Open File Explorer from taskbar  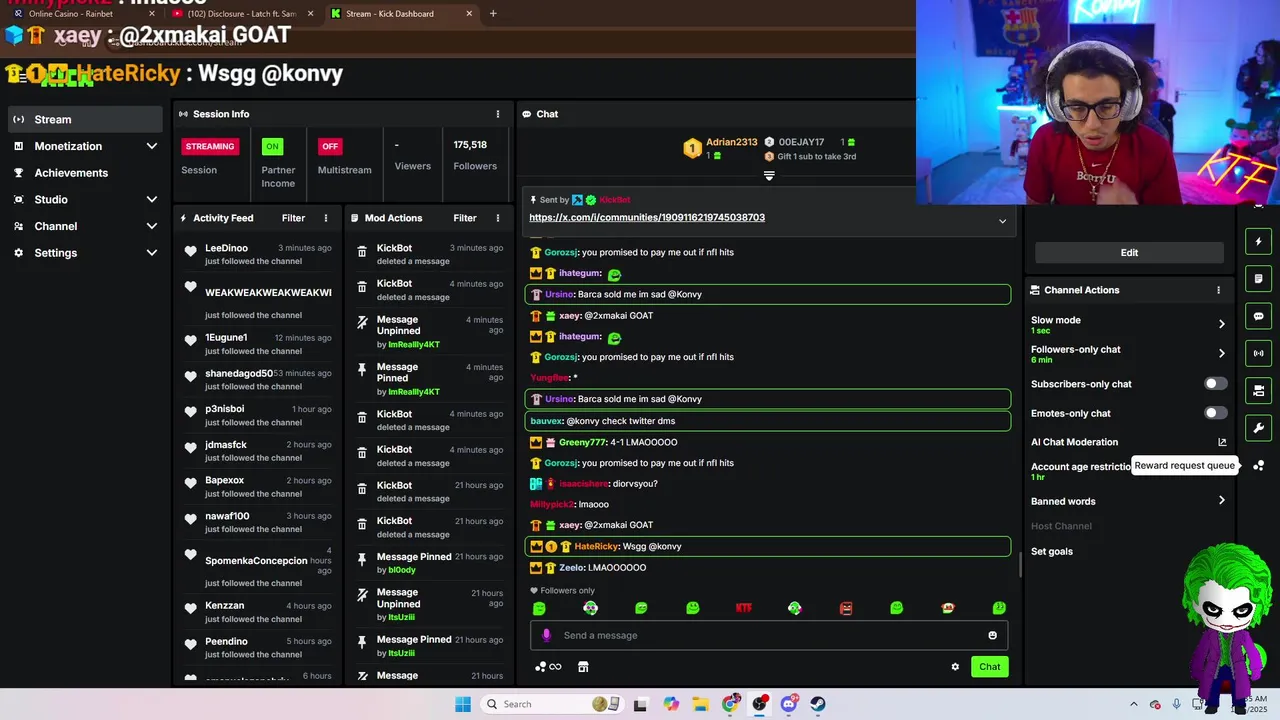(x=700, y=704)
